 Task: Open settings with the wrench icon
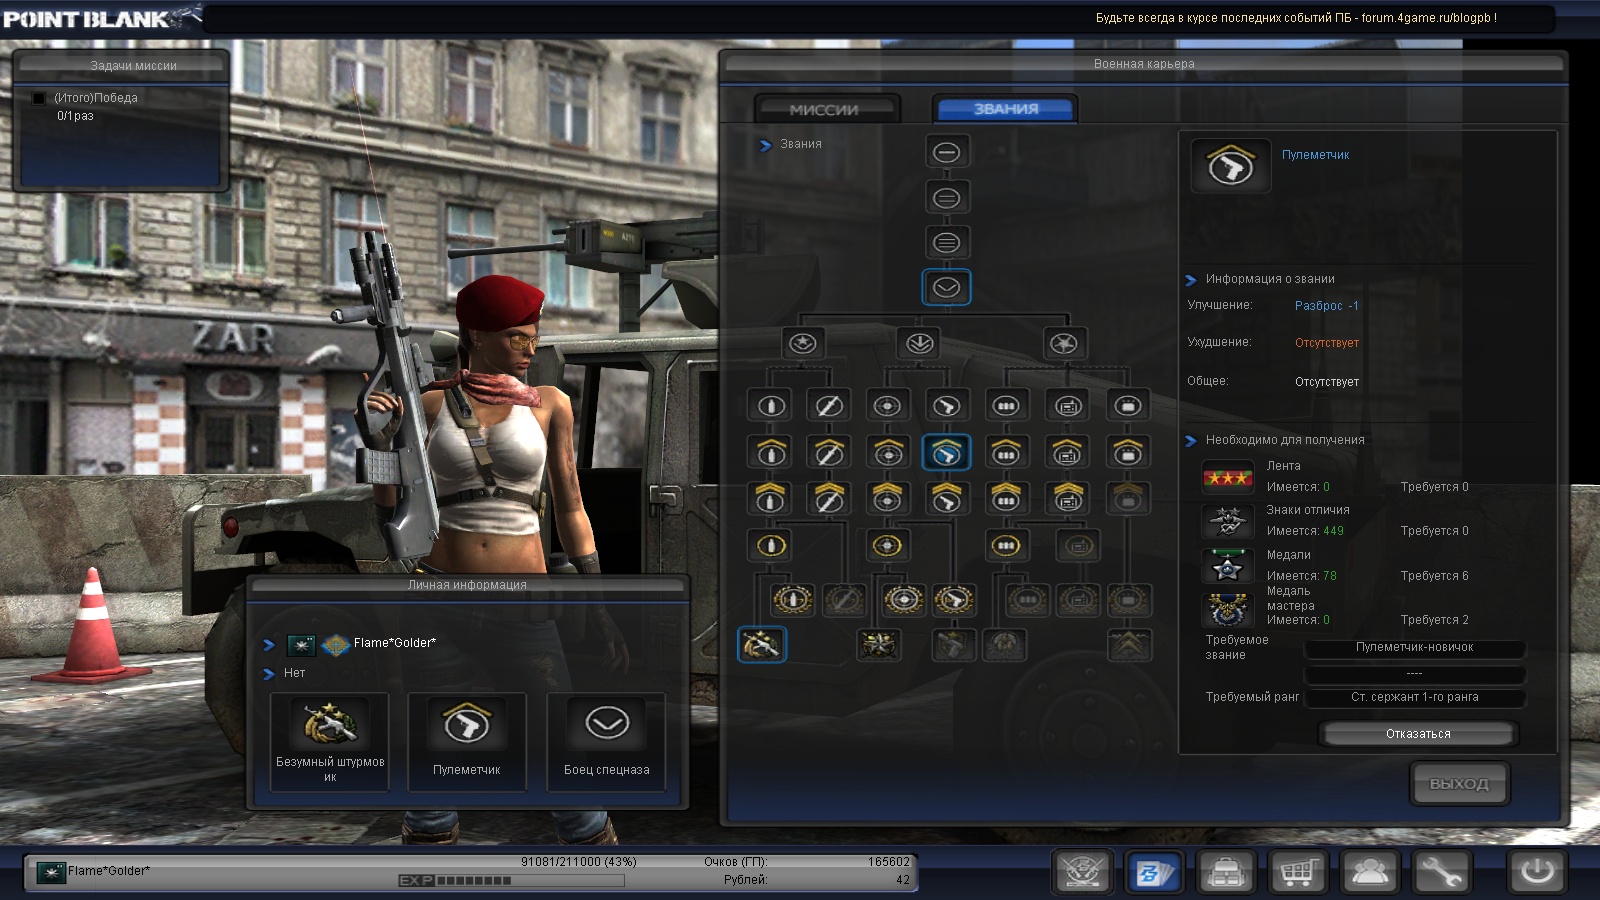[x=1440, y=874]
